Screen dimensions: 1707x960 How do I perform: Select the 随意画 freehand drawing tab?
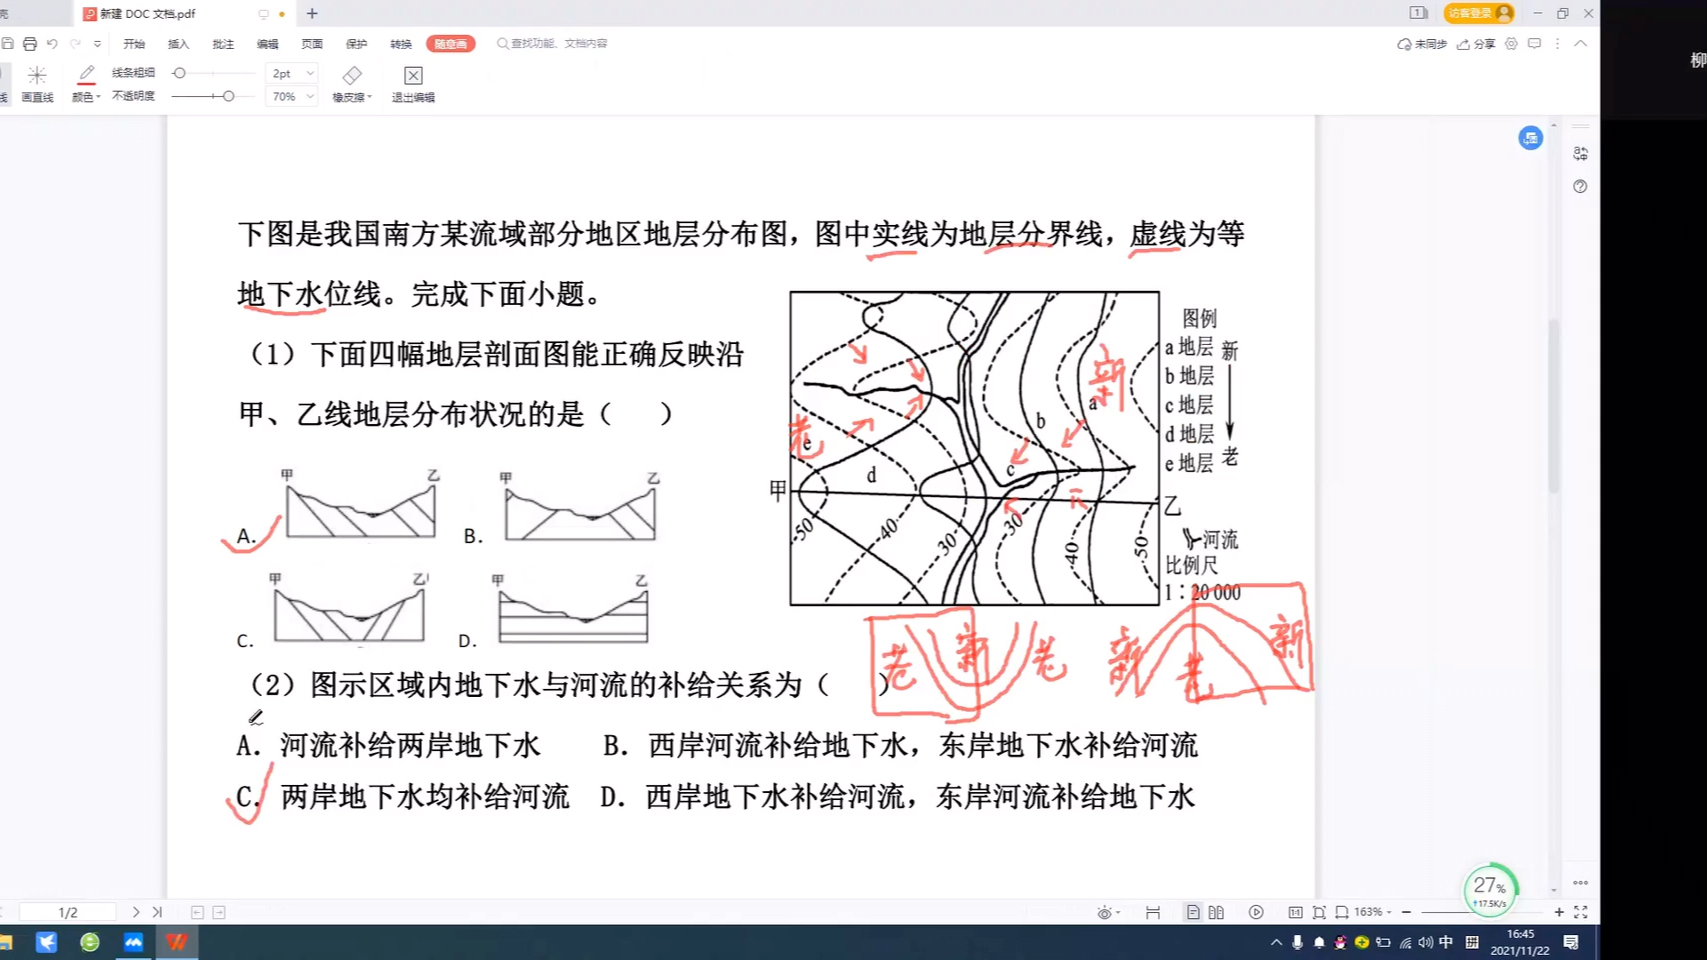point(451,44)
